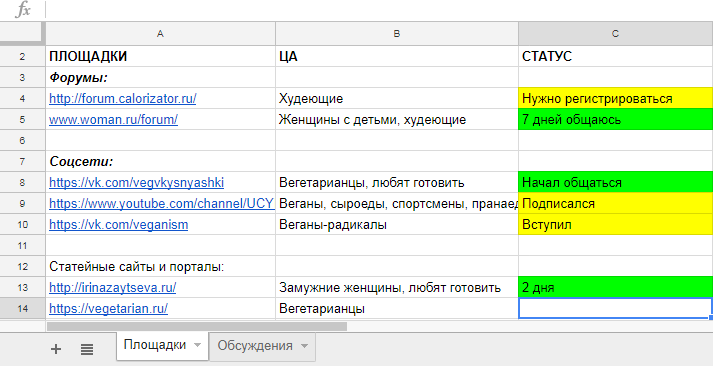The height and width of the screenshot is (366, 713).
Task: Select the Худеющие cell
Action: (x=397, y=99)
